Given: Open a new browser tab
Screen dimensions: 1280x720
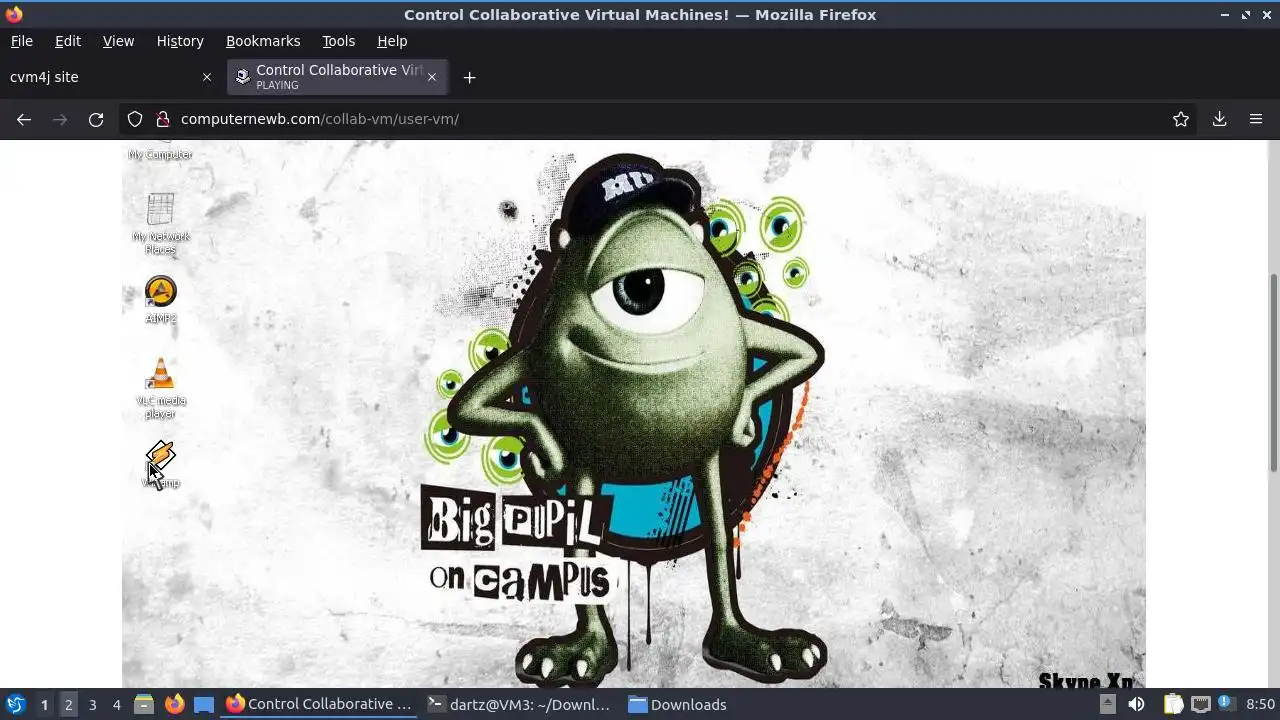Looking at the screenshot, I should tap(469, 77).
